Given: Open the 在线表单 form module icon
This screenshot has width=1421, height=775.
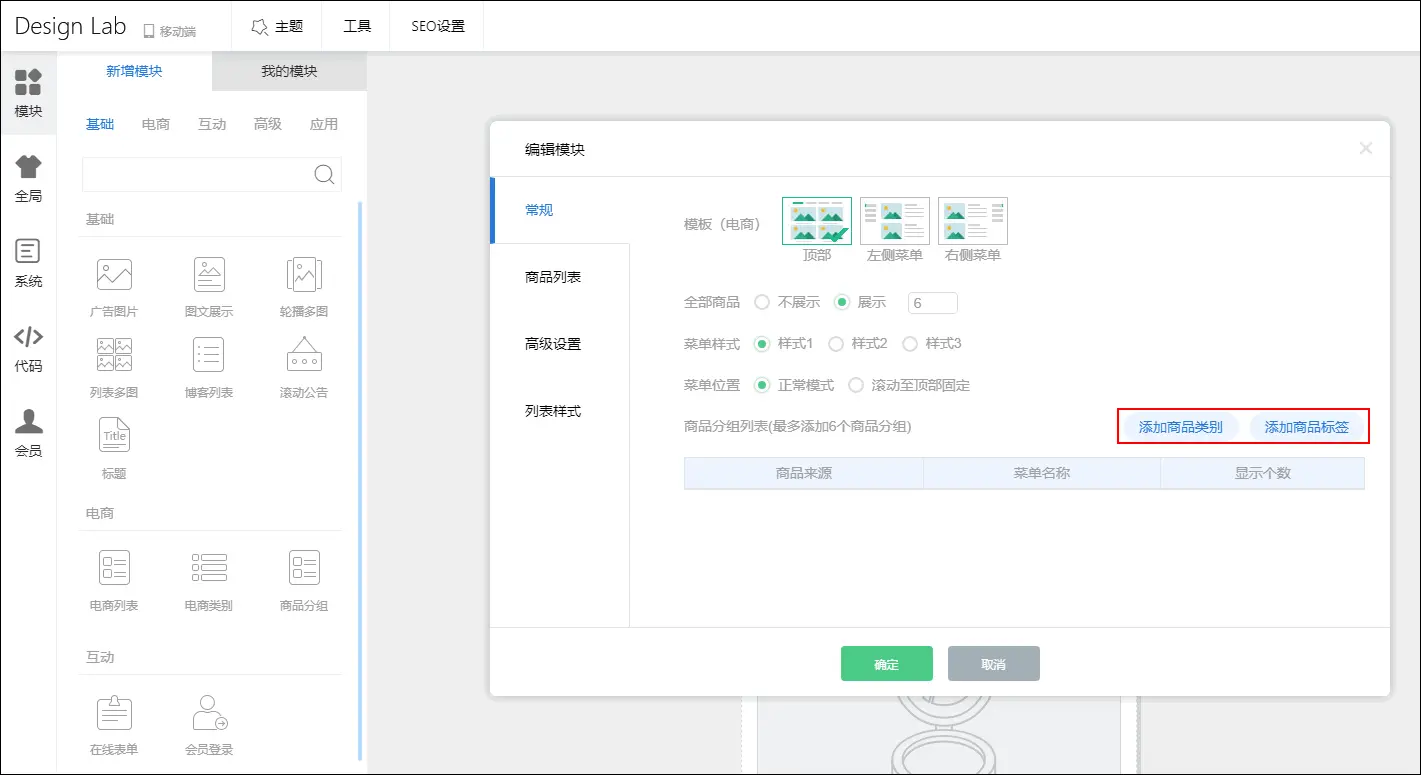Looking at the screenshot, I should [x=114, y=713].
